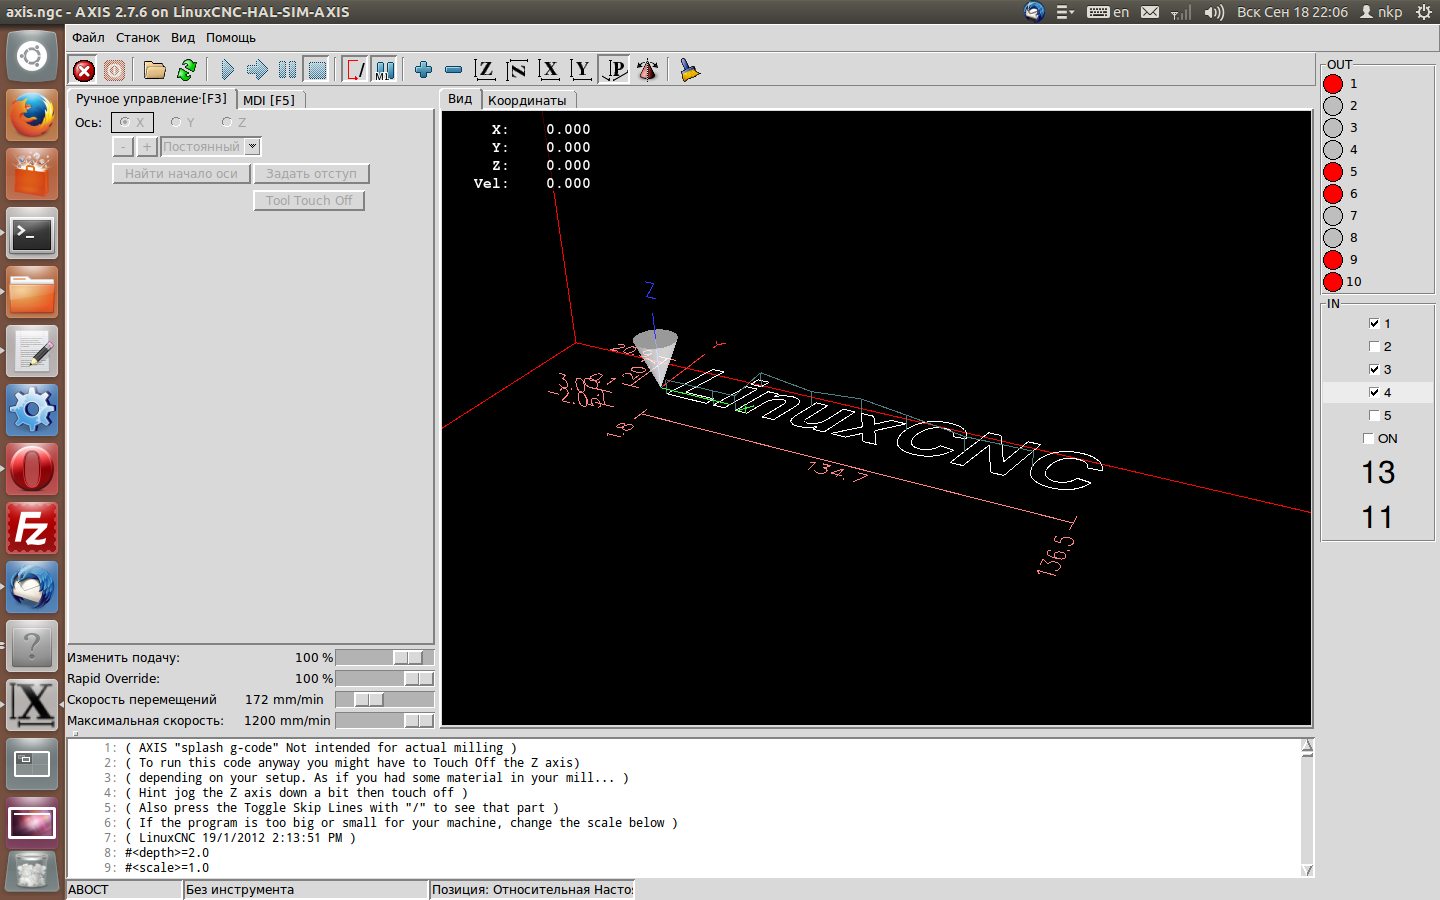Click OUT indicator LED 4
Screen dimensions: 1440x900
(1333, 150)
